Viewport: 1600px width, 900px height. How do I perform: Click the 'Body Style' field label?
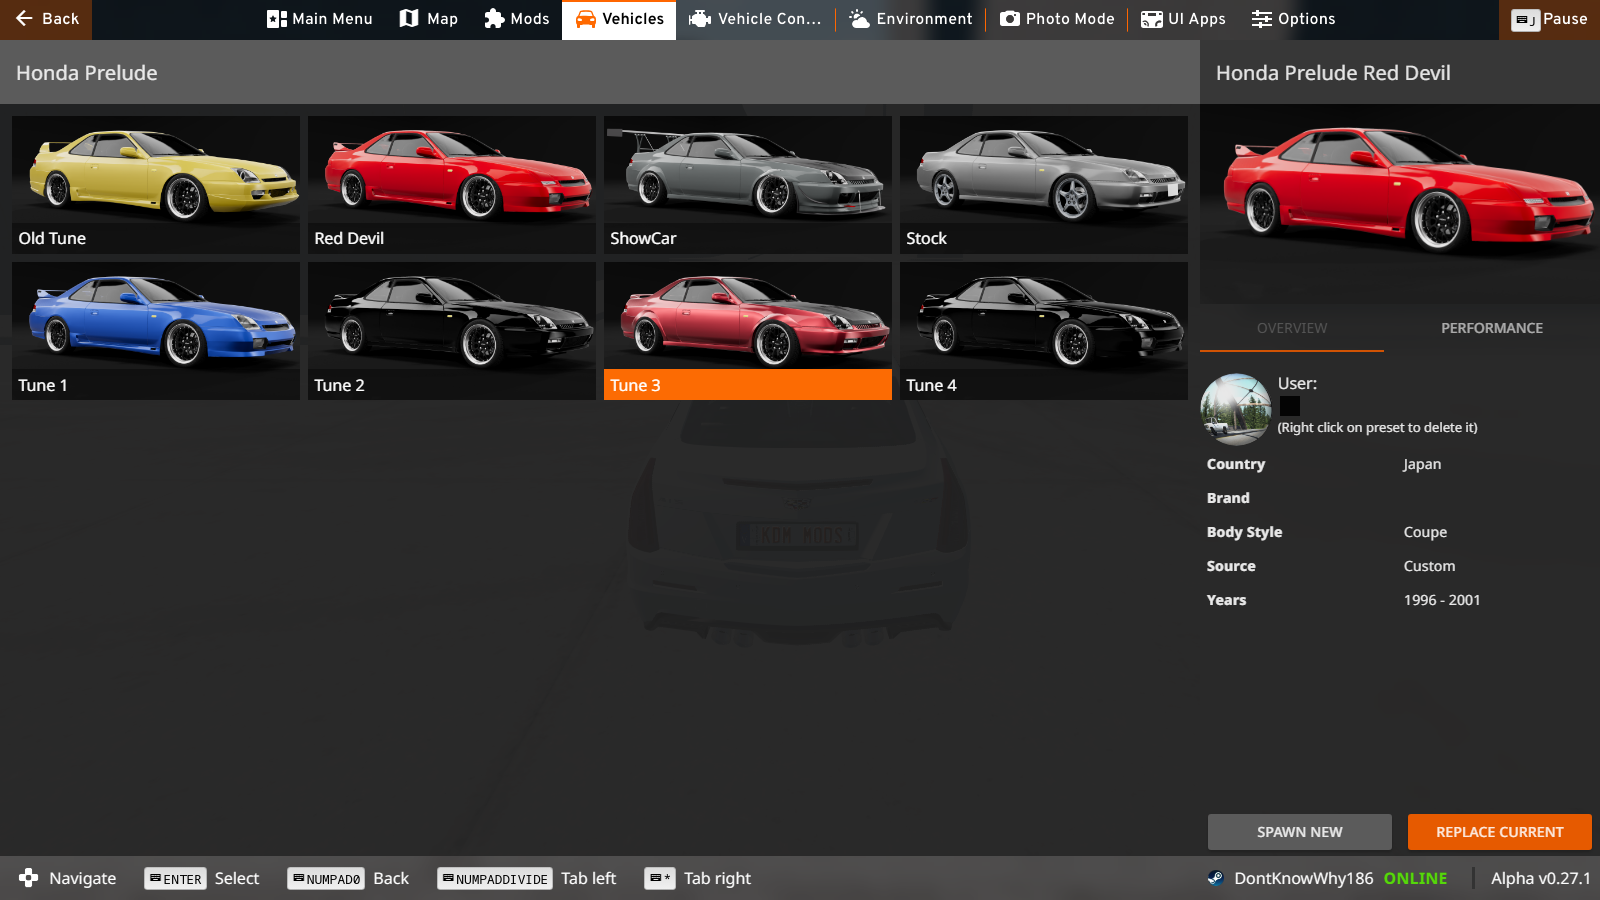(x=1244, y=532)
